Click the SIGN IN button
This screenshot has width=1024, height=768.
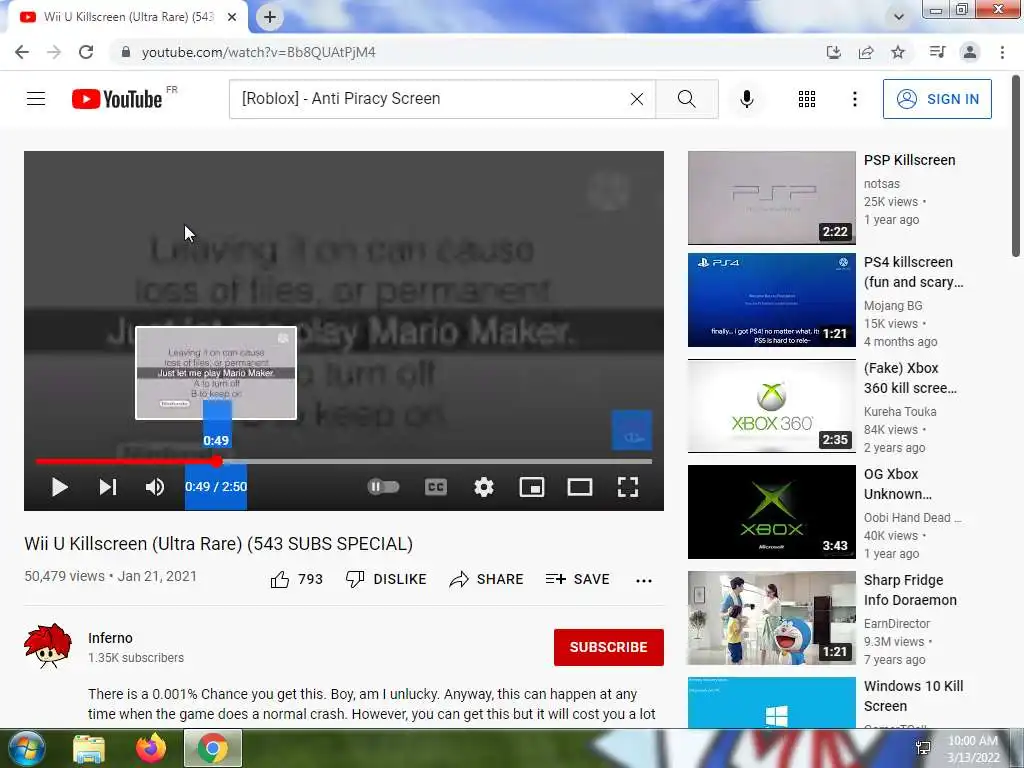937,99
